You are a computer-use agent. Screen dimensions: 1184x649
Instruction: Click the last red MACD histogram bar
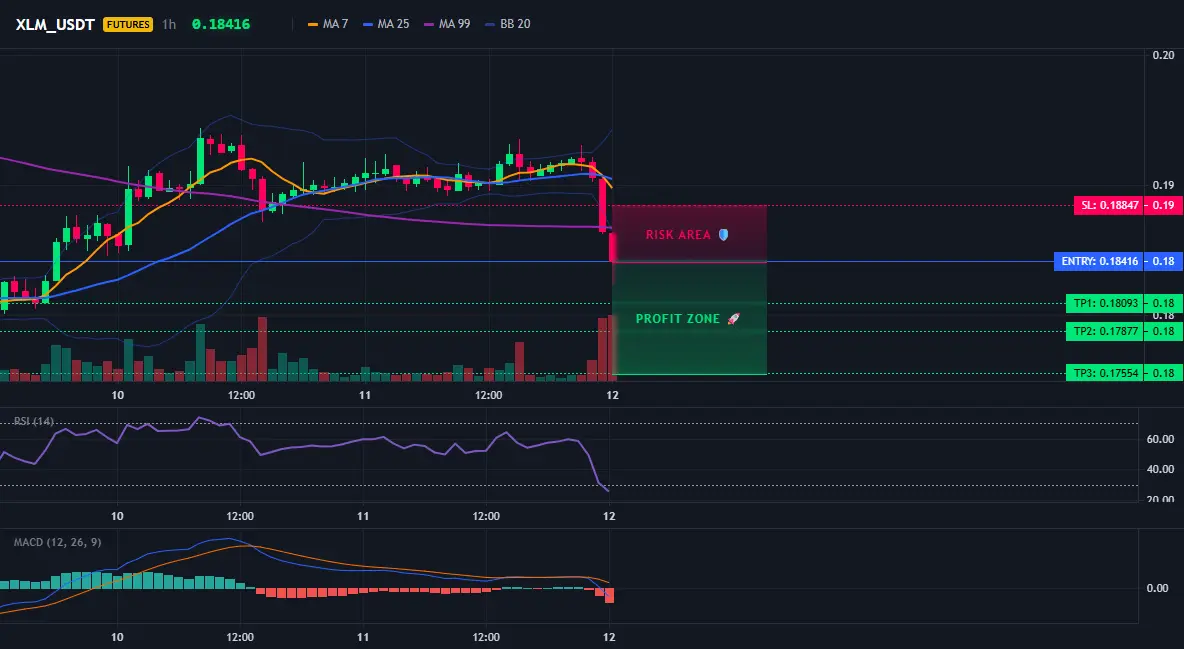(609, 595)
